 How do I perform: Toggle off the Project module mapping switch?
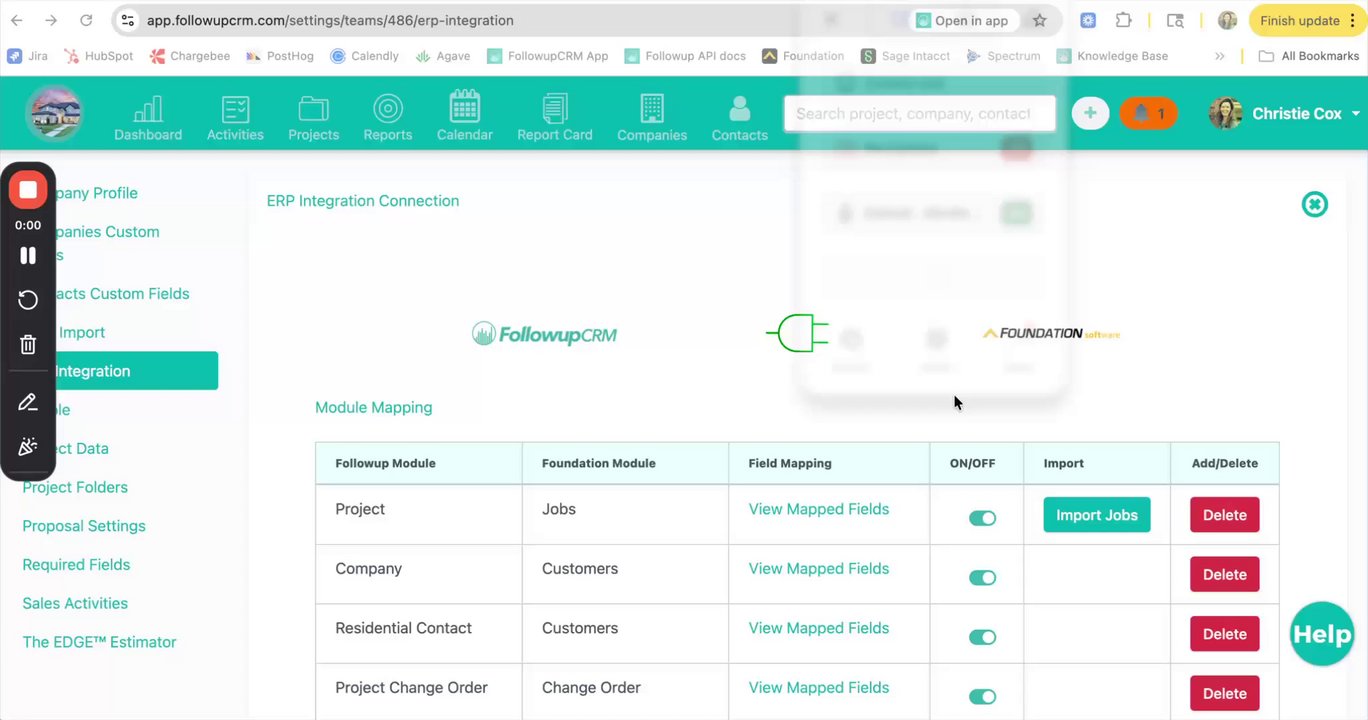[982, 518]
